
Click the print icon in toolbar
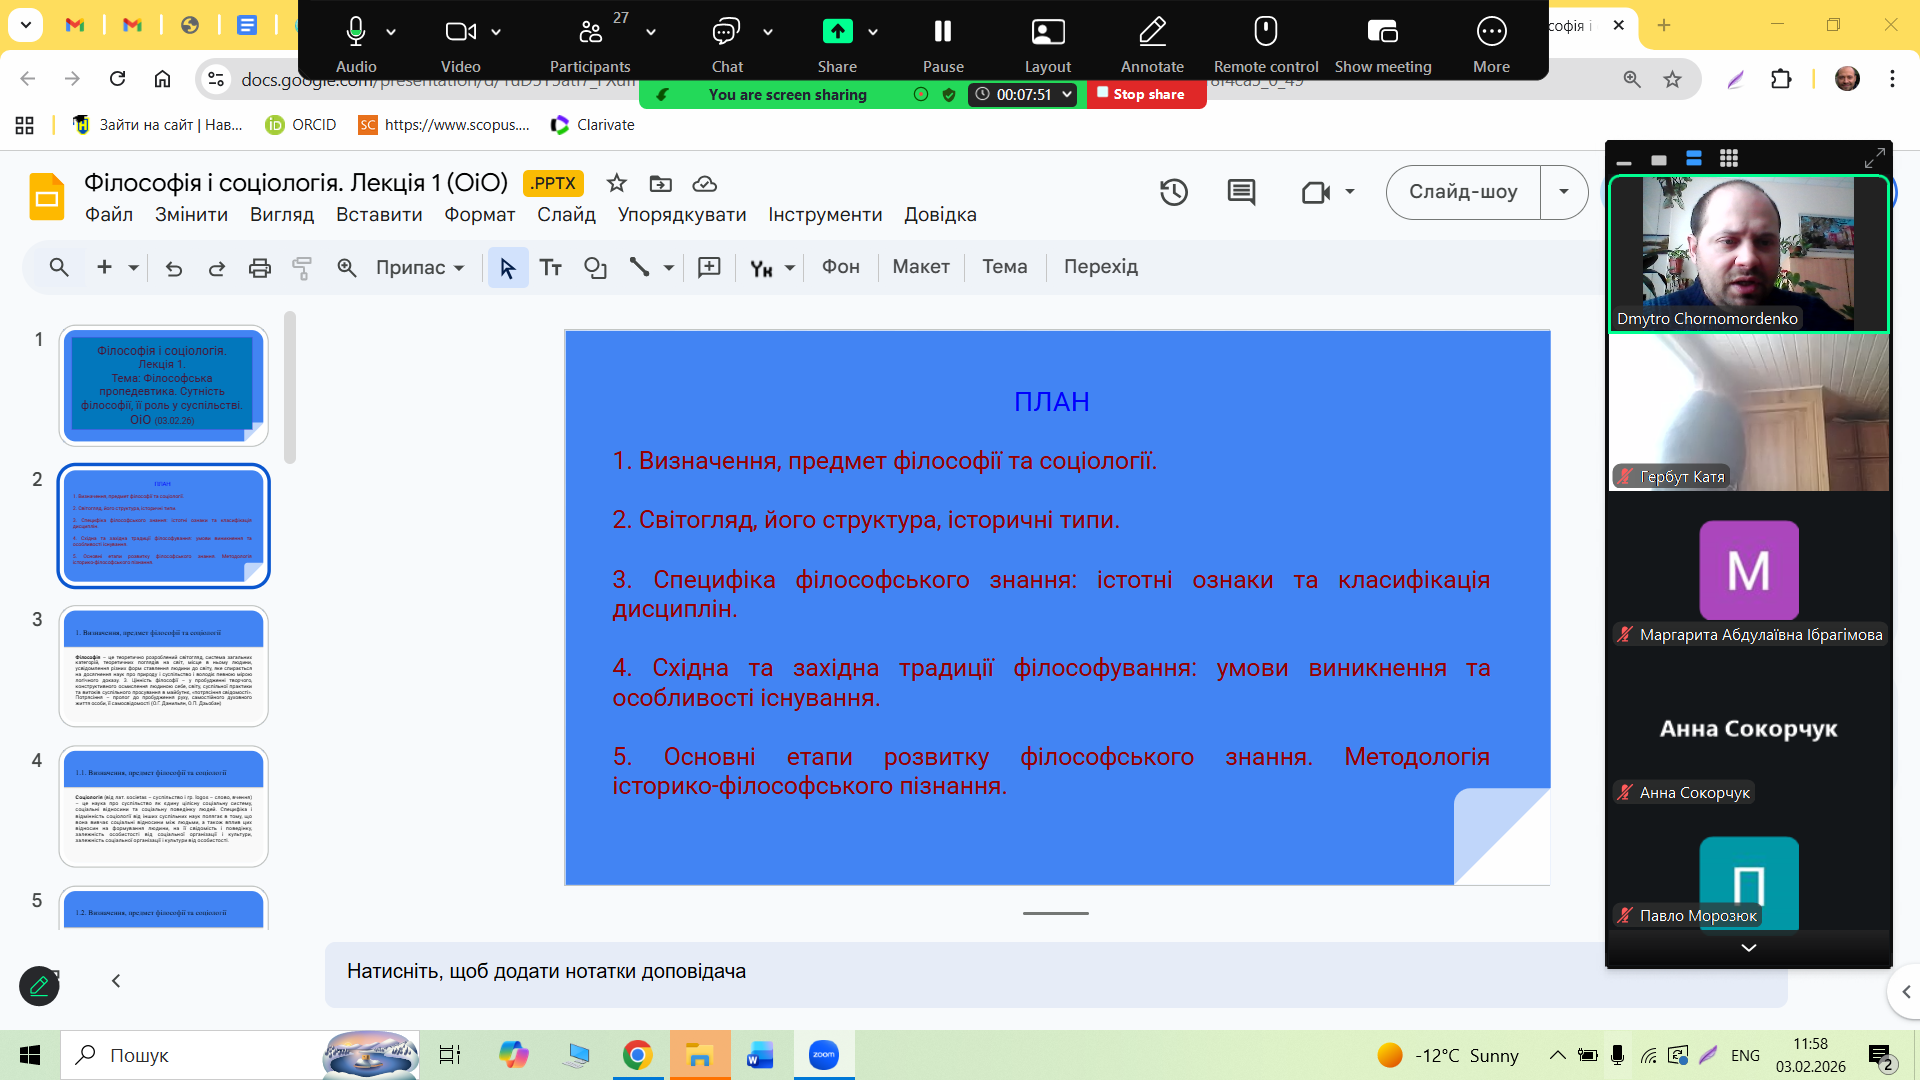click(260, 268)
